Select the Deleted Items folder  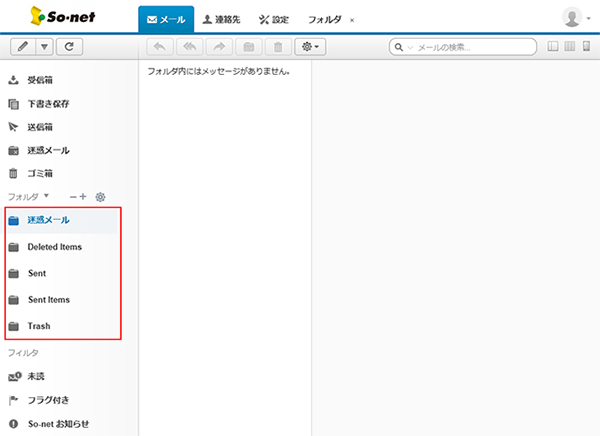[54, 246]
